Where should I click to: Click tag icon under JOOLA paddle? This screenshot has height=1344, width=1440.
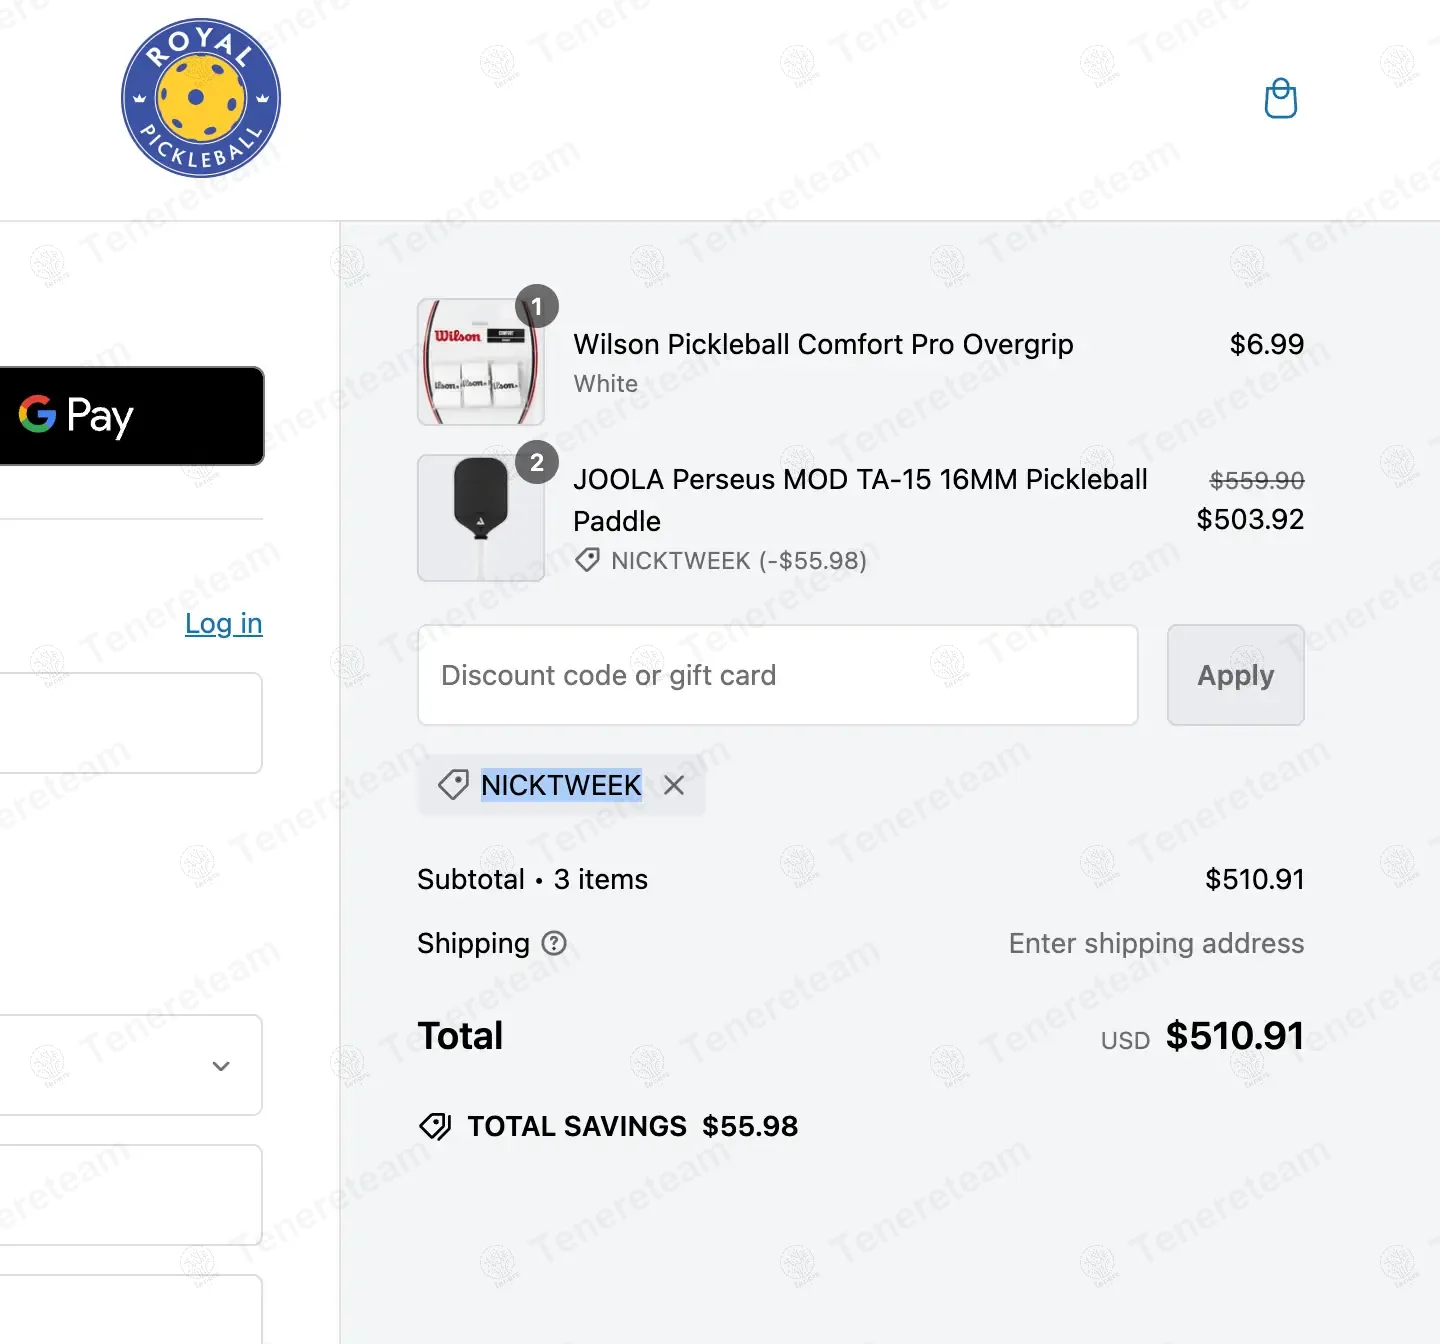tap(588, 560)
